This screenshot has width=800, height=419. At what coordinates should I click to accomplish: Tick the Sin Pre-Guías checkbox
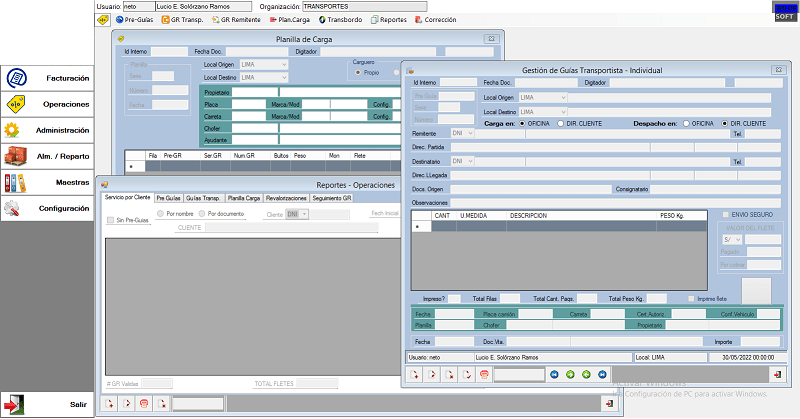tap(110, 219)
